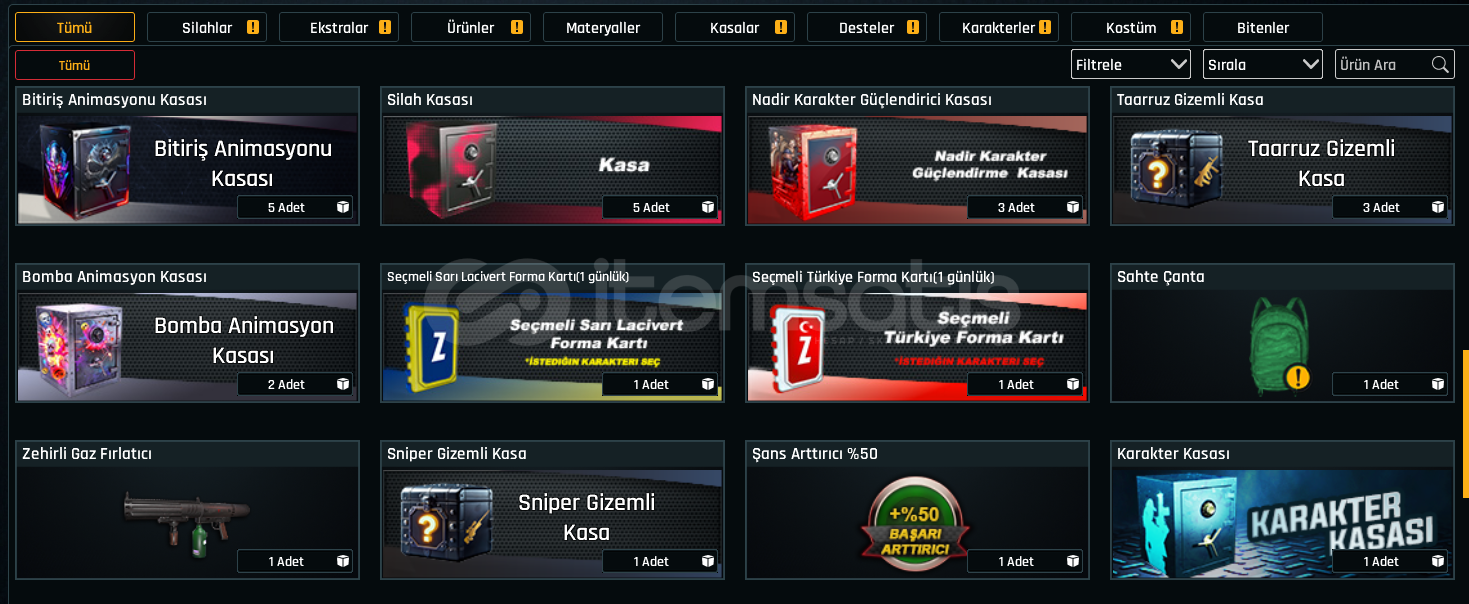Select the red-outlined Tümü sub-filter
Screen dimensions: 1469x604
(x=75, y=65)
